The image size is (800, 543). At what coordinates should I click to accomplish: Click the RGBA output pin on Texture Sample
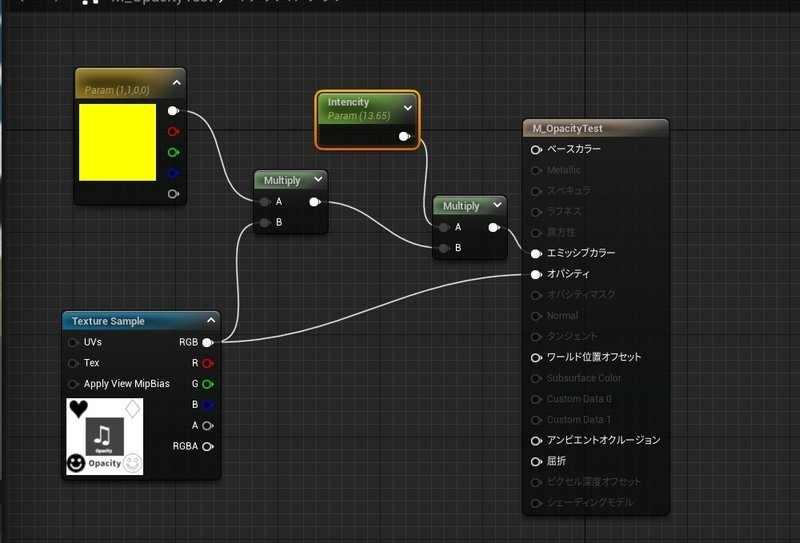click(x=207, y=447)
